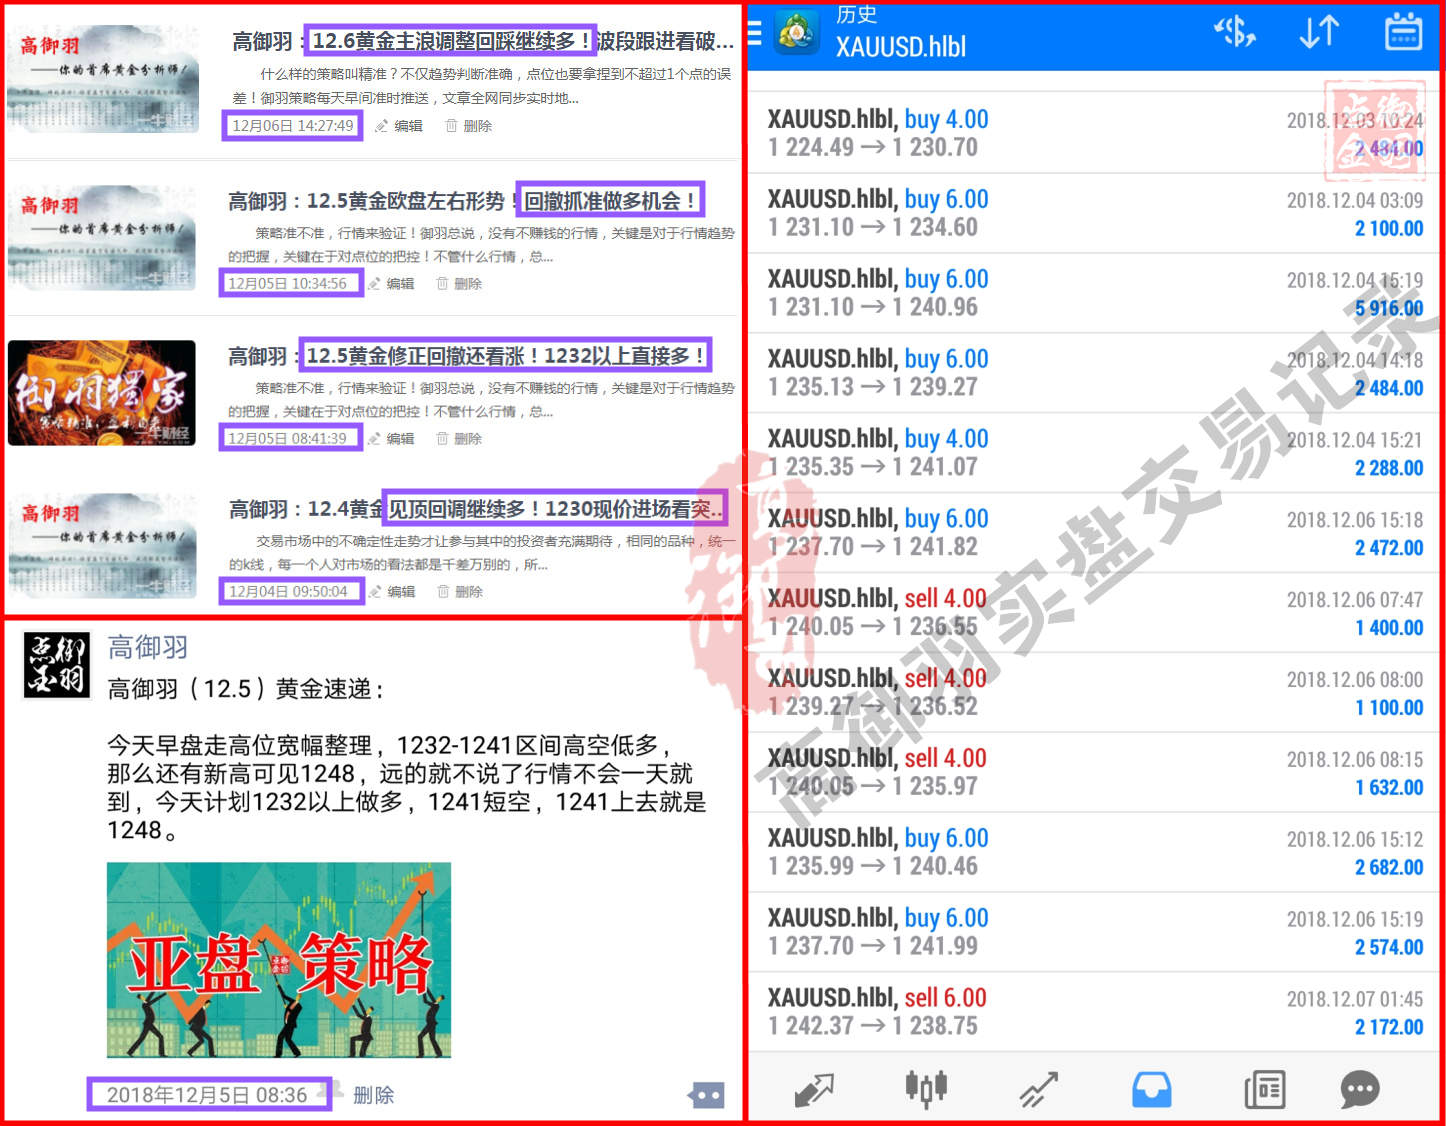Select the buy 4.00 trade at 1224.49

[1093, 133]
